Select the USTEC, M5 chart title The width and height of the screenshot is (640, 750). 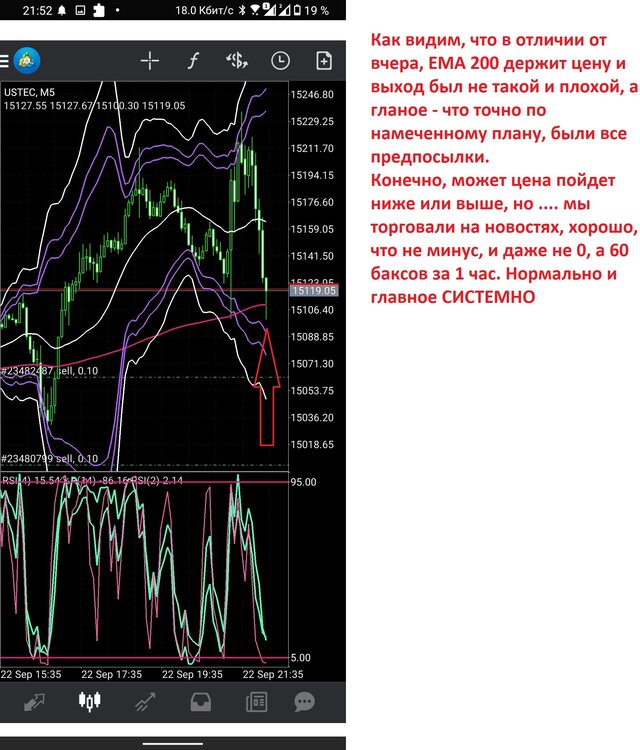[x=29, y=92]
